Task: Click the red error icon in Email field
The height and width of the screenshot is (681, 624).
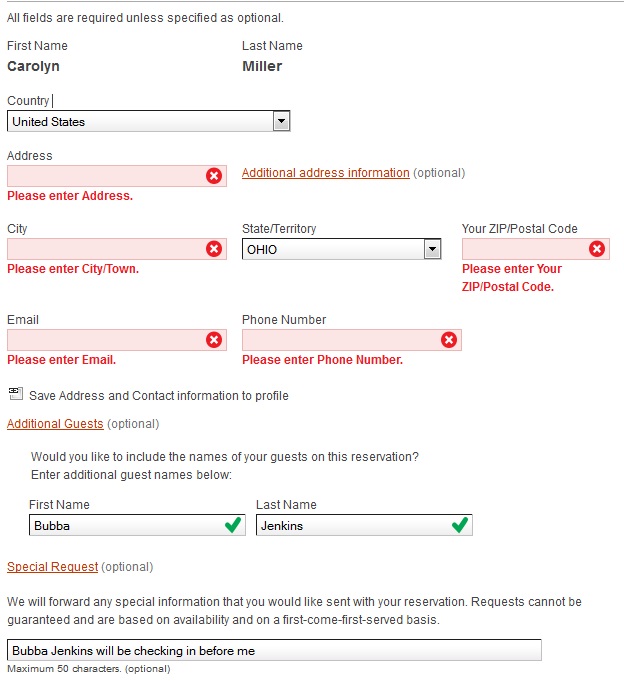Action: pyautogui.click(x=214, y=340)
